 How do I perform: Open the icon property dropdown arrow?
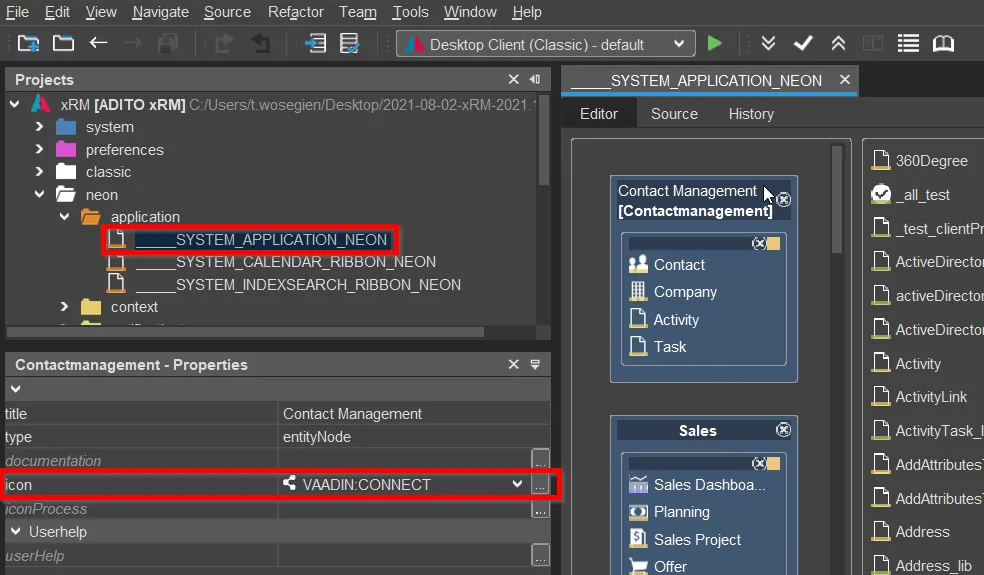click(517, 484)
